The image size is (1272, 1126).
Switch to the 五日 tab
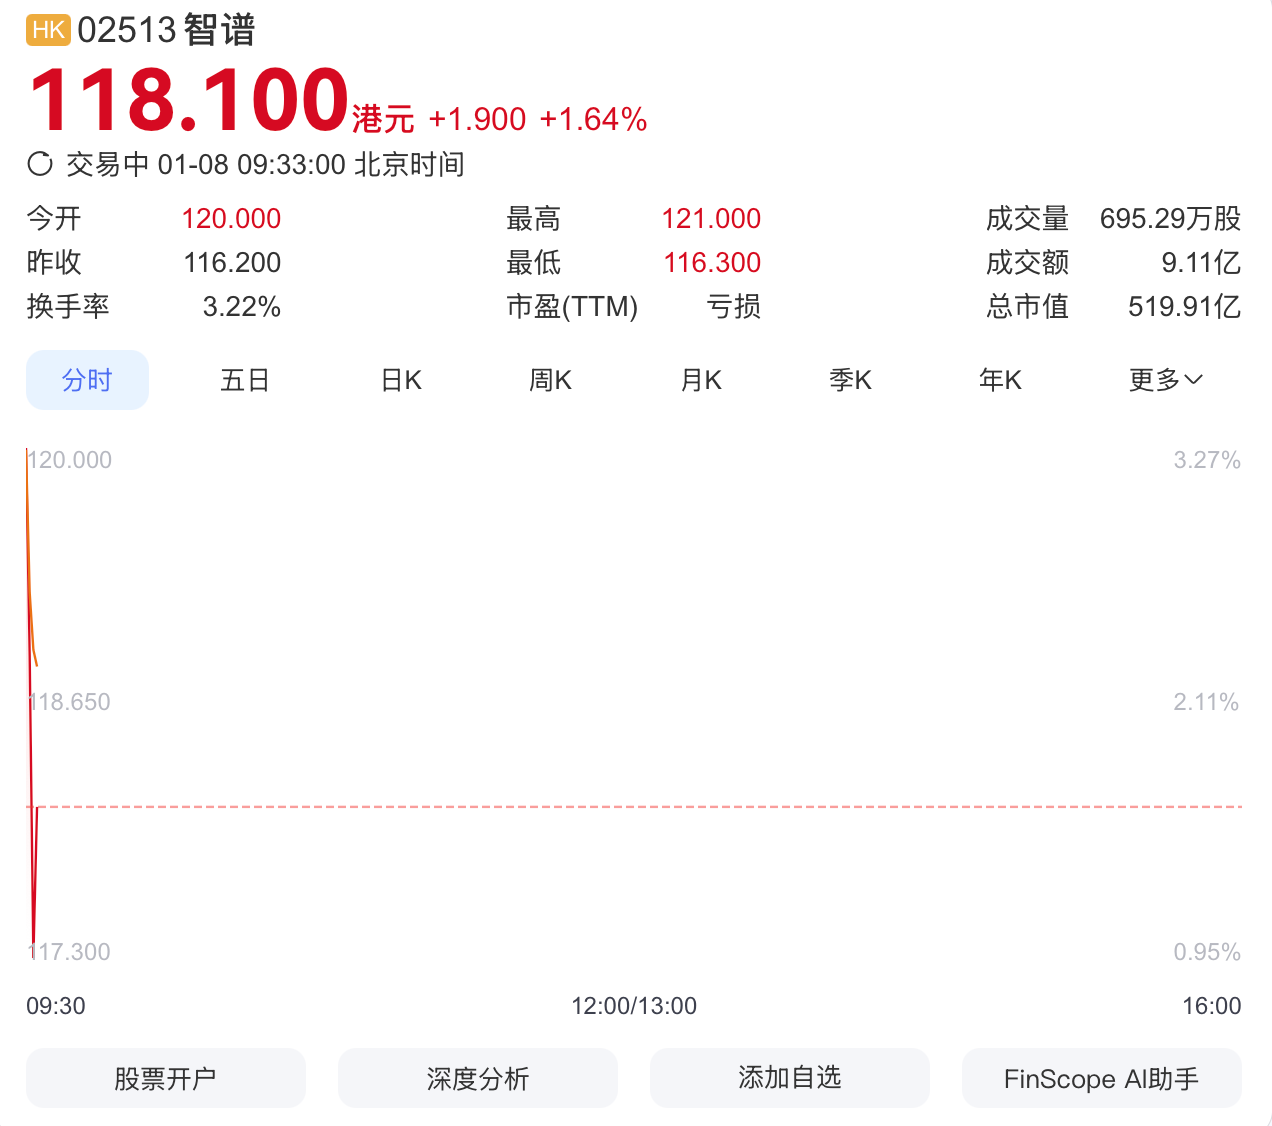[x=244, y=380]
